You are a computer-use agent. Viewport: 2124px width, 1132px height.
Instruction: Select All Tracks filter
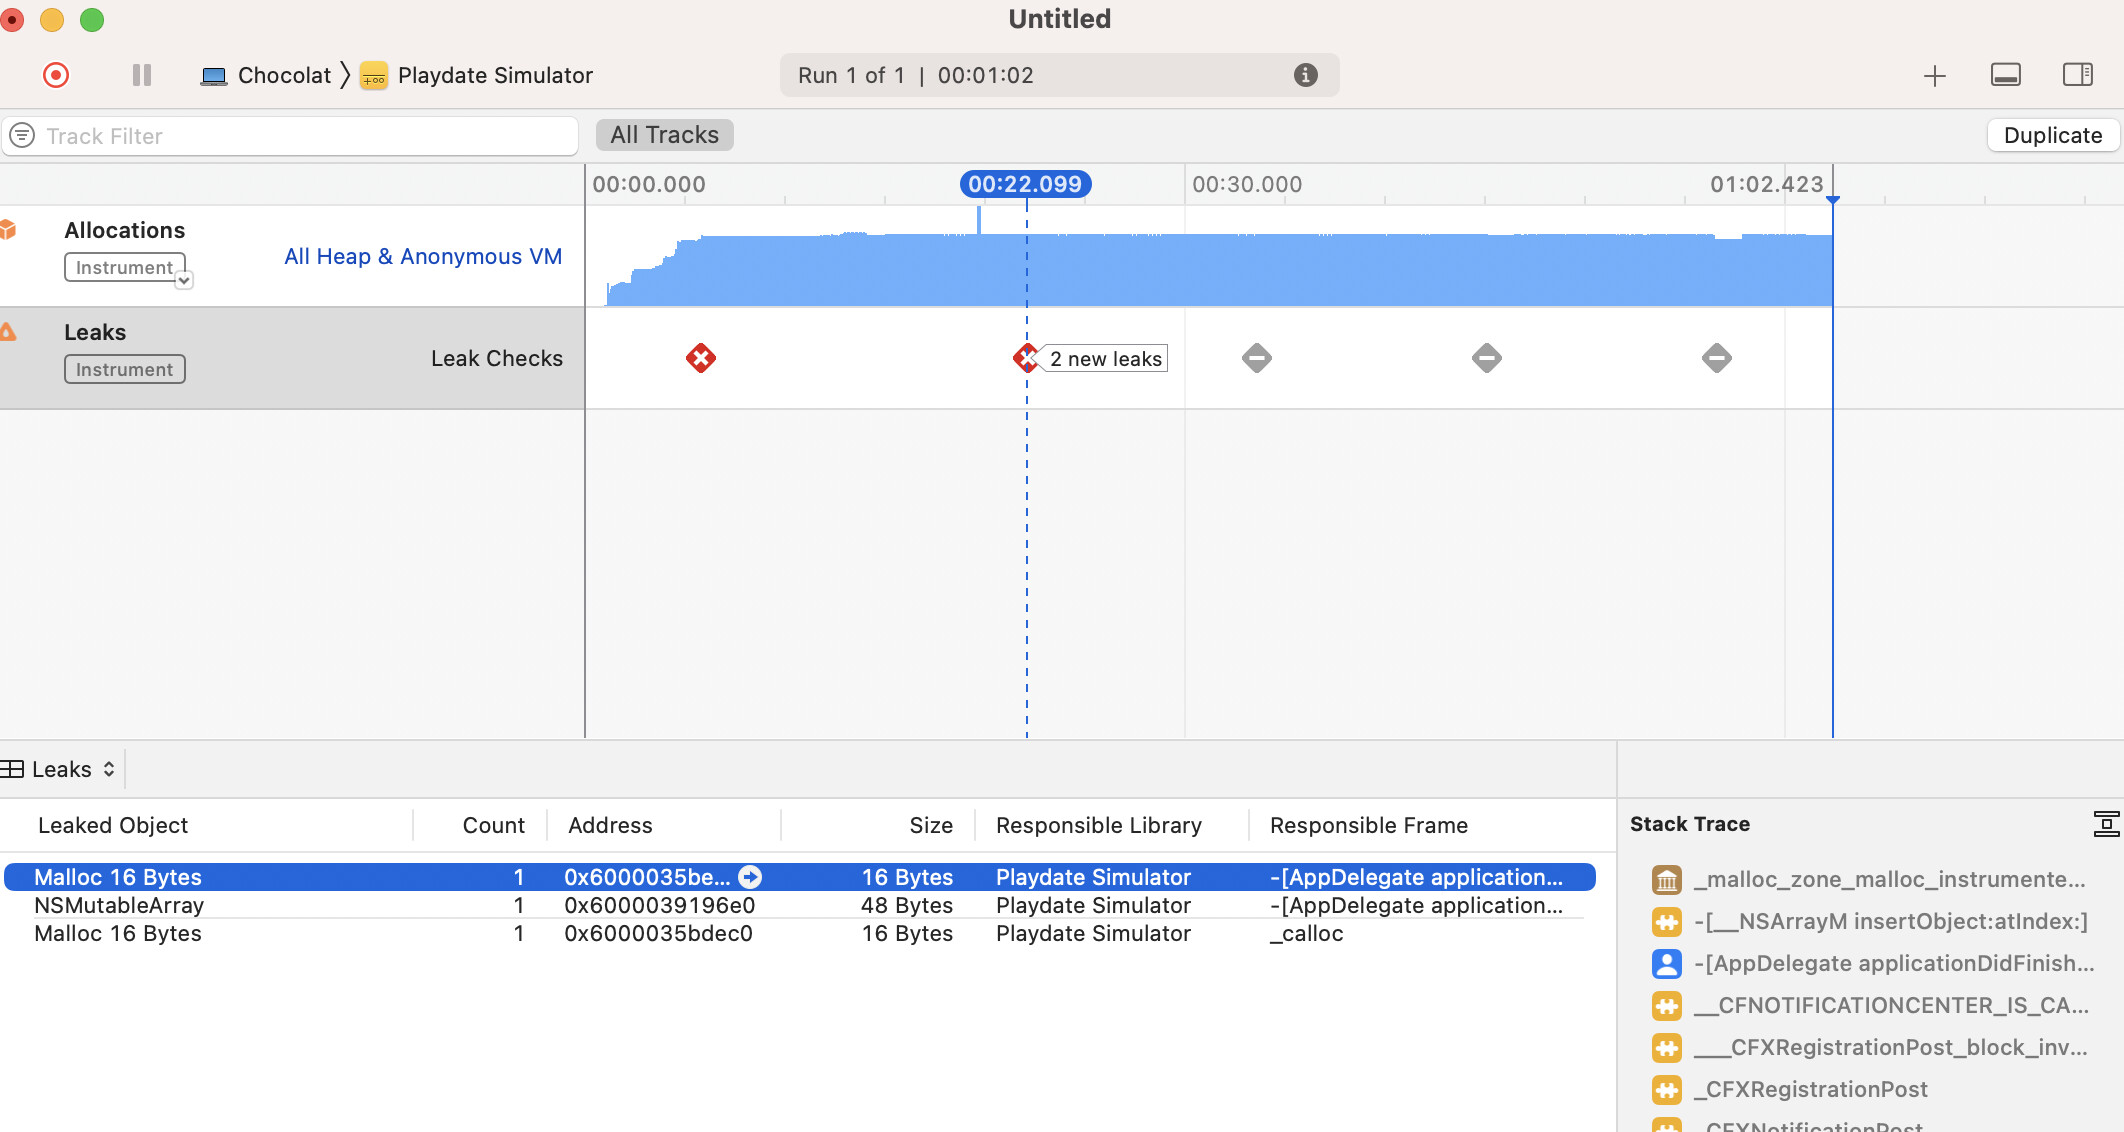(664, 135)
